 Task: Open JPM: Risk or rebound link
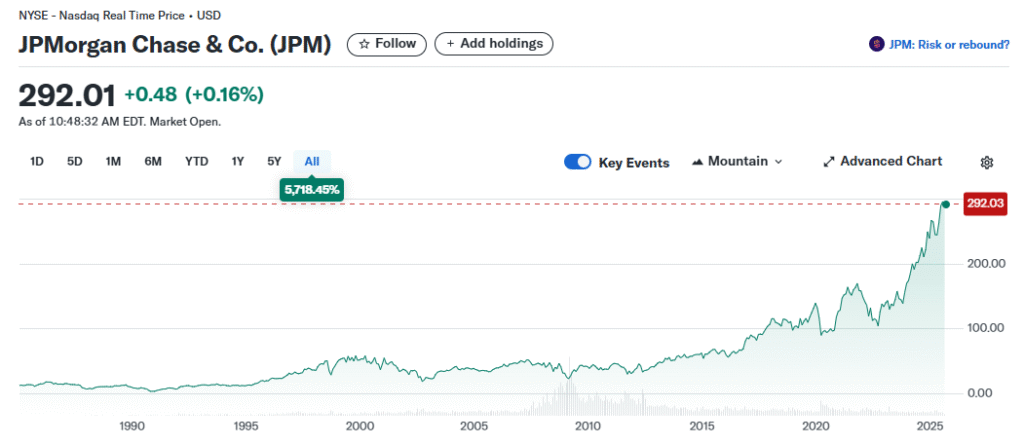click(948, 44)
